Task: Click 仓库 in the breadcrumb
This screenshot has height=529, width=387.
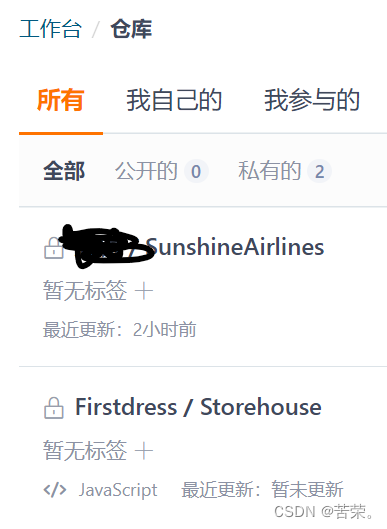Action: [132, 29]
